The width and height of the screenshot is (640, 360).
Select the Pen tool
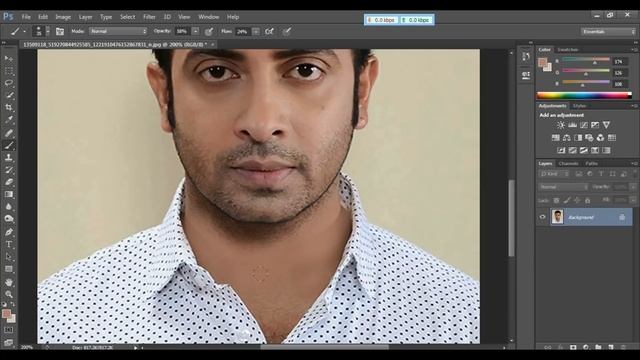pos(9,232)
